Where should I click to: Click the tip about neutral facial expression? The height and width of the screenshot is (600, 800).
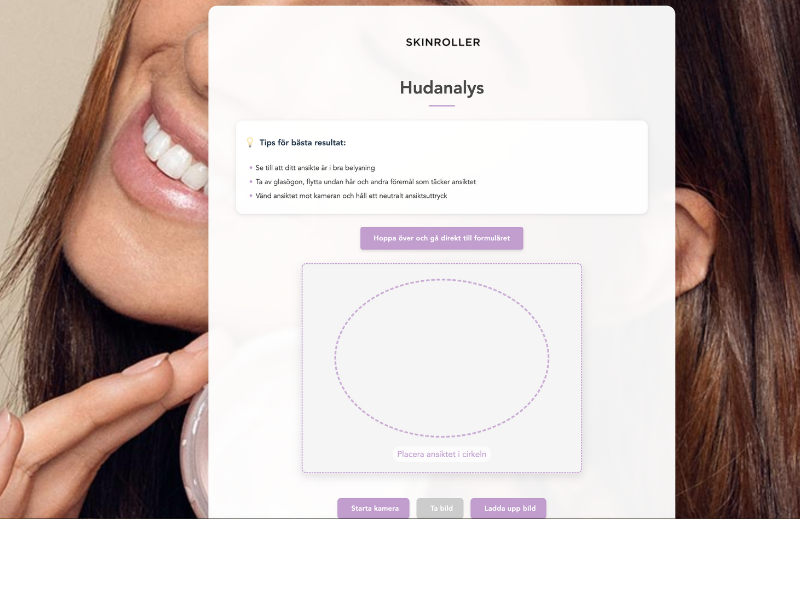[352, 196]
